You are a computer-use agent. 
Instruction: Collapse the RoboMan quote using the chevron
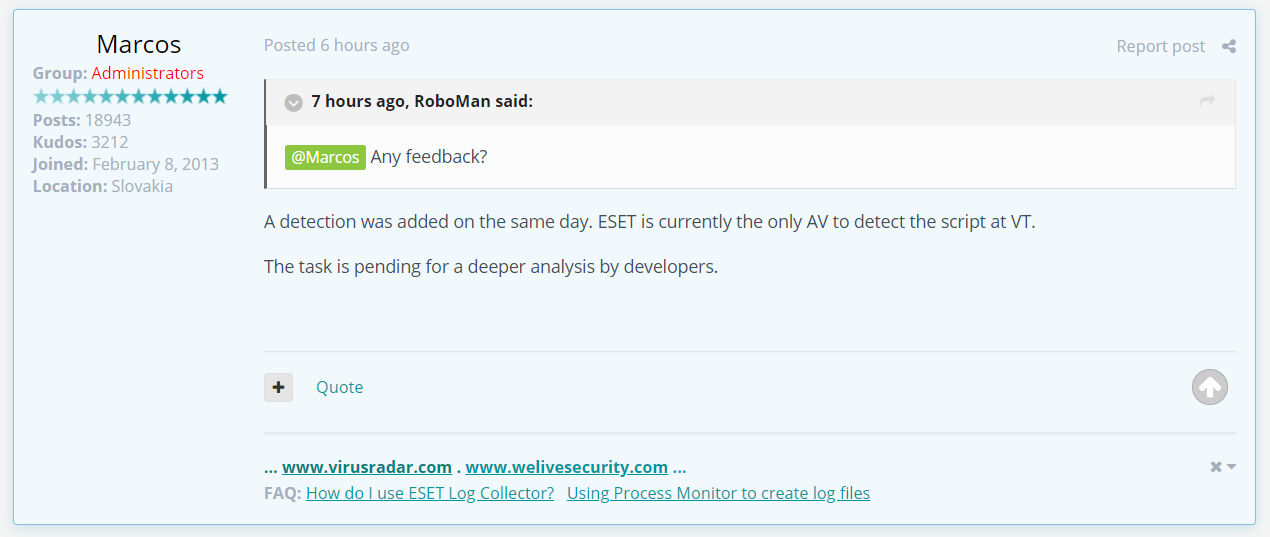293,102
